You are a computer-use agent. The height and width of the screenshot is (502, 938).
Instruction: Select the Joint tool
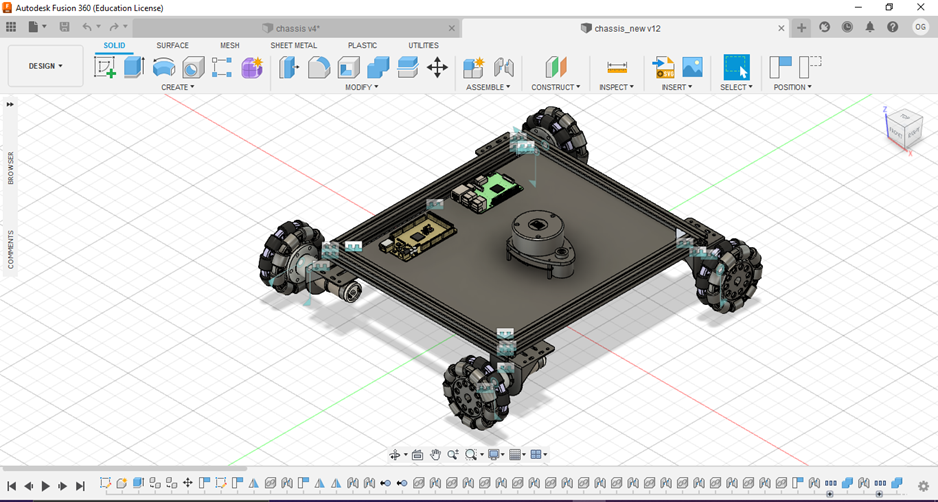[x=504, y=67]
